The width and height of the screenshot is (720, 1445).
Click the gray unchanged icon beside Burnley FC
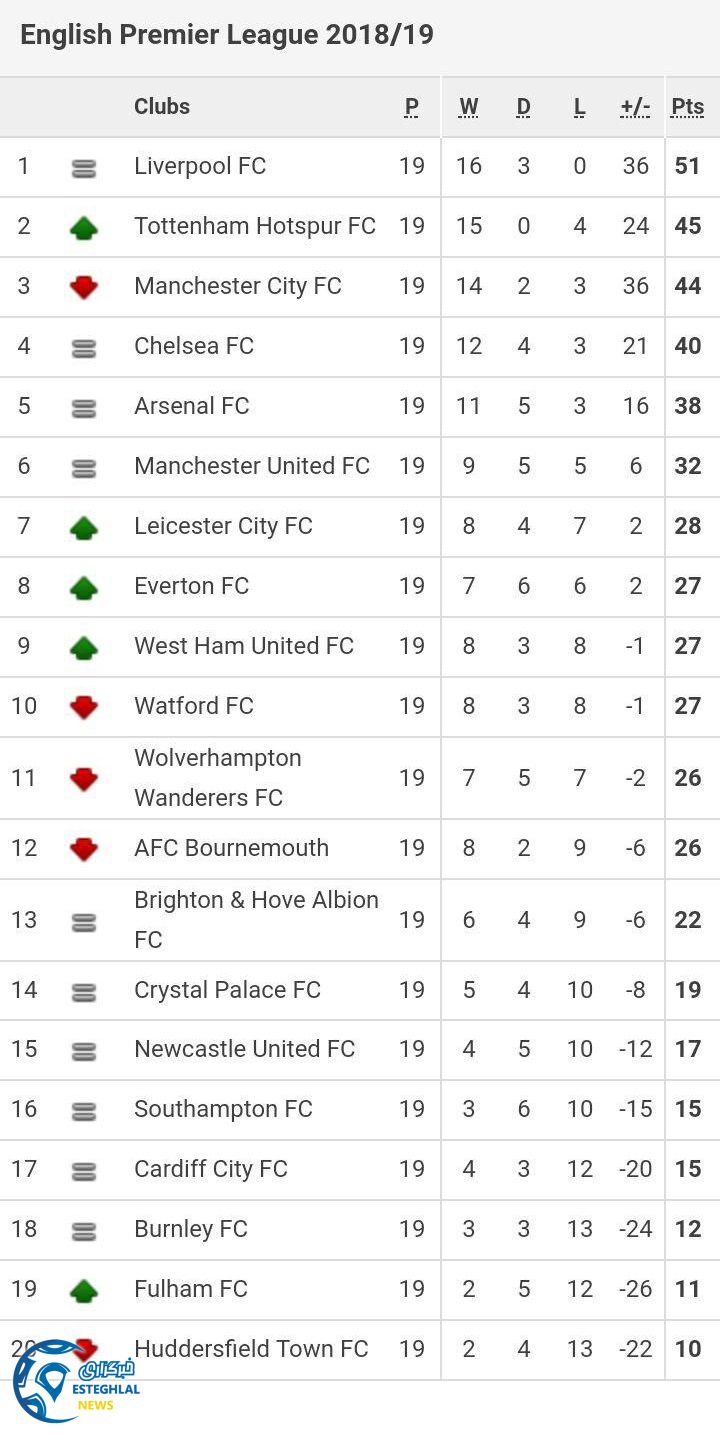[84, 1232]
